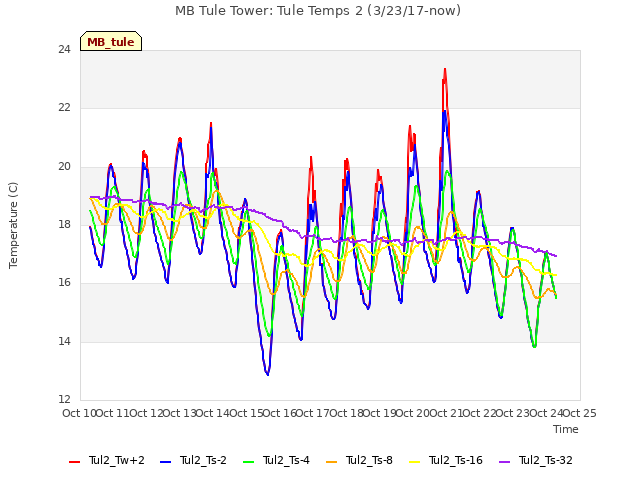
Task: Select the Tul2_Ts-8 legend label
Action: pos(369,460)
